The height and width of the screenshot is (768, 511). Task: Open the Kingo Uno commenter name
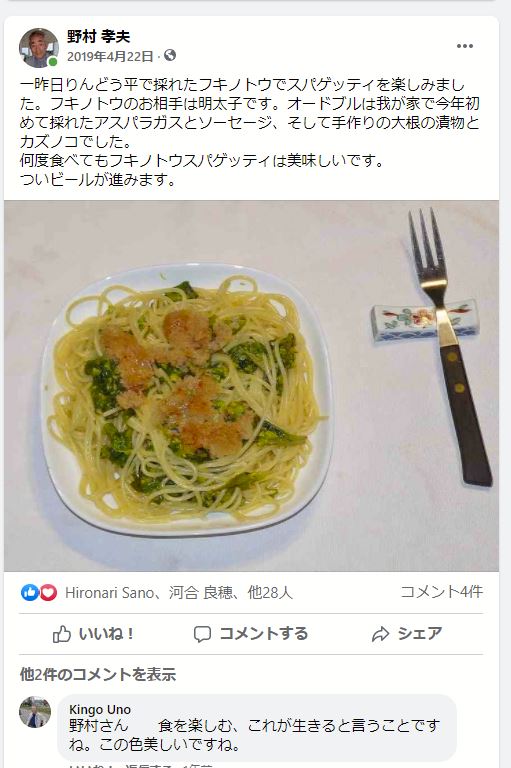[x=100, y=709]
